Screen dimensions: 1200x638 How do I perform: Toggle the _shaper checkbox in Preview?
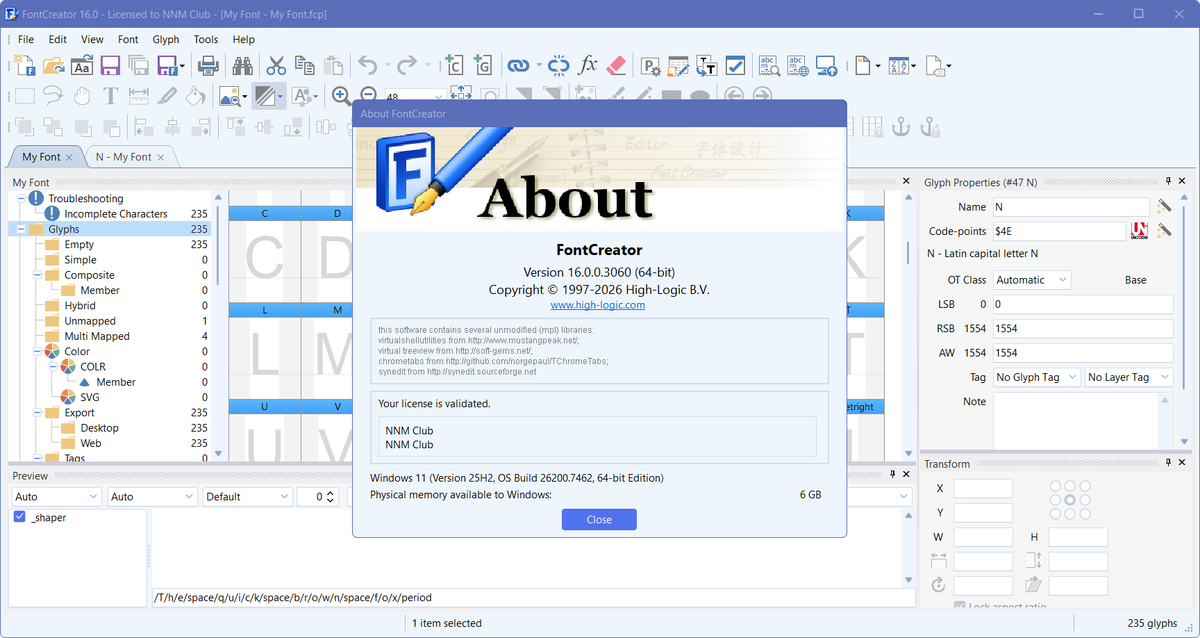pyautogui.click(x=20, y=518)
